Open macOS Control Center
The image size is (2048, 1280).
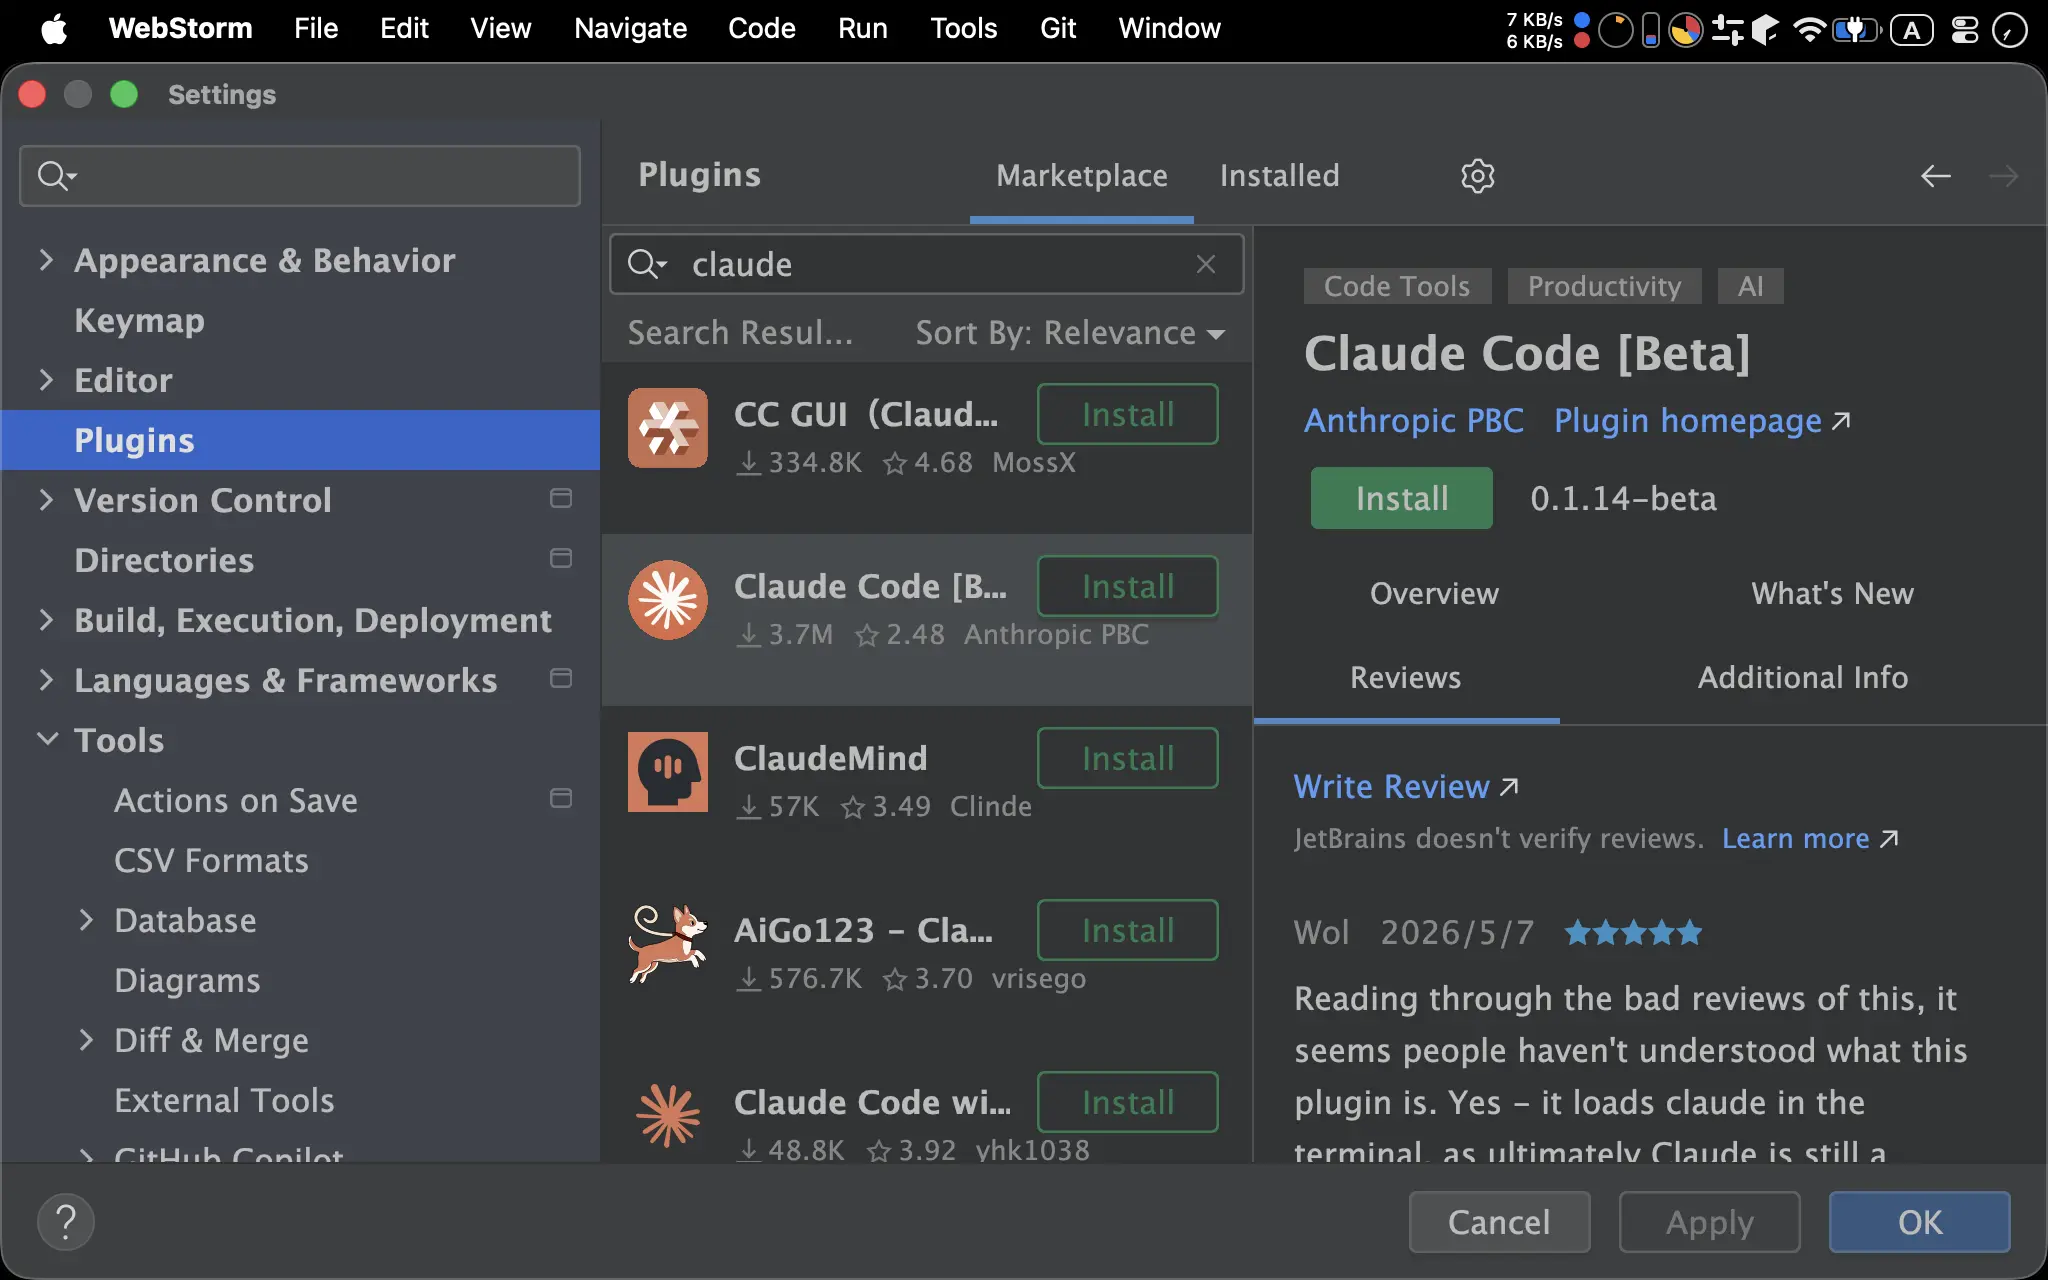pyautogui.click(x=1965, y=29)
